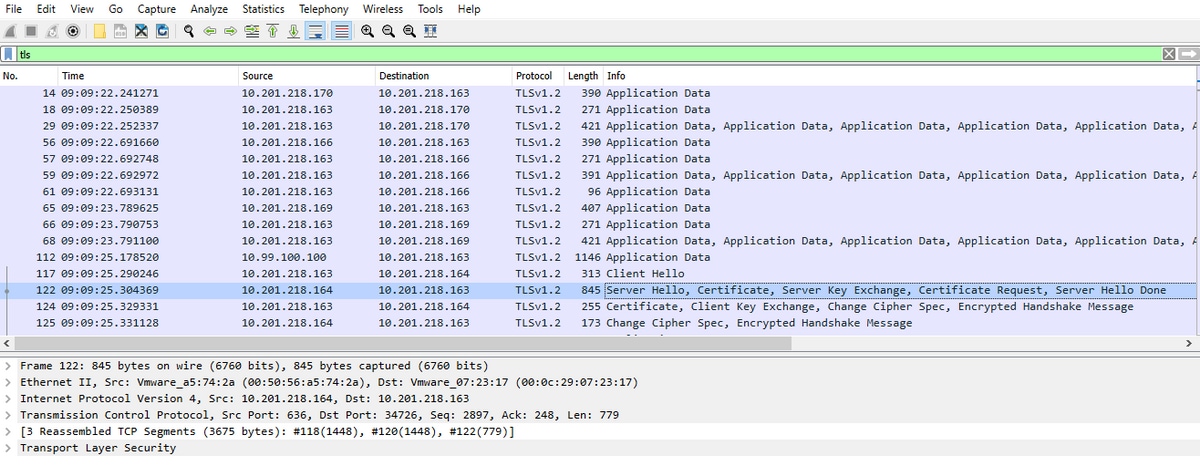Open the Help menu
The height and width of the screenshot is (469, 1200).
click(x=468, y=9)
